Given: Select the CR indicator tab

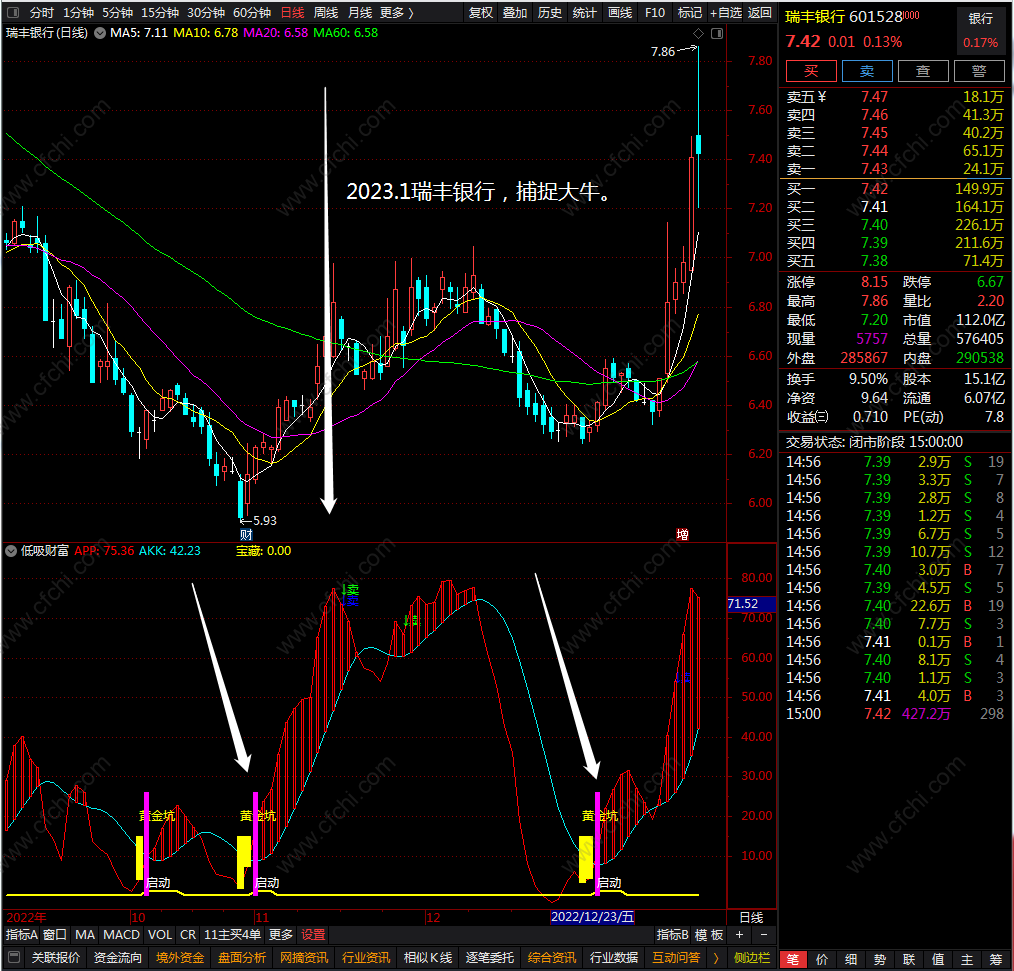Looking at the screenshot, I should point(188,935).
